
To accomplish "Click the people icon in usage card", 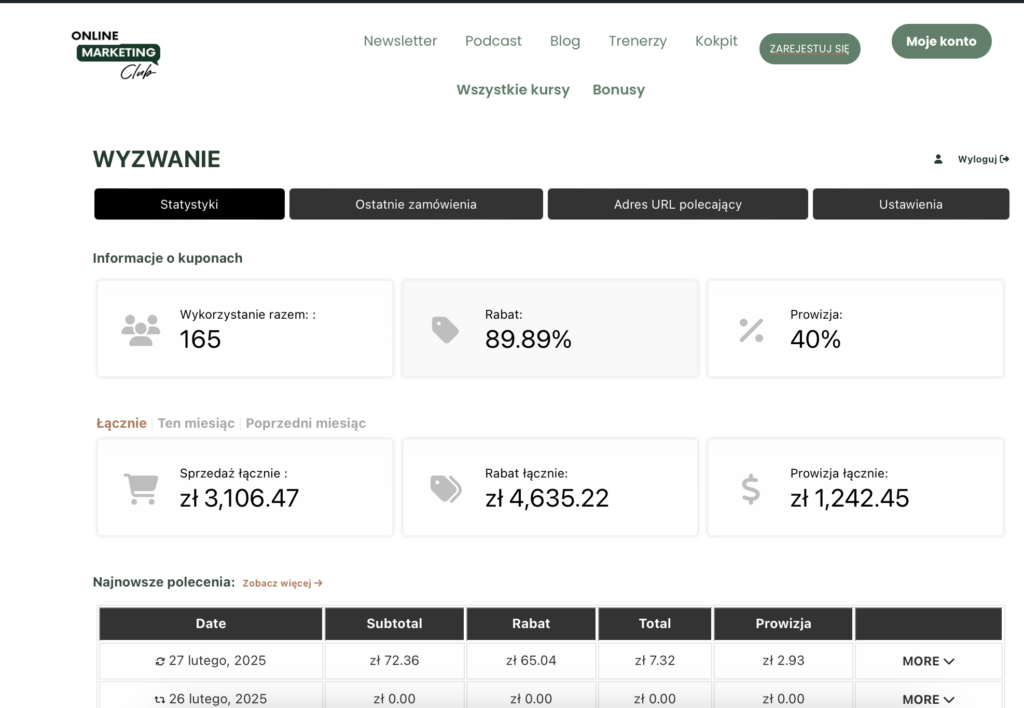I will coord(141,329).
